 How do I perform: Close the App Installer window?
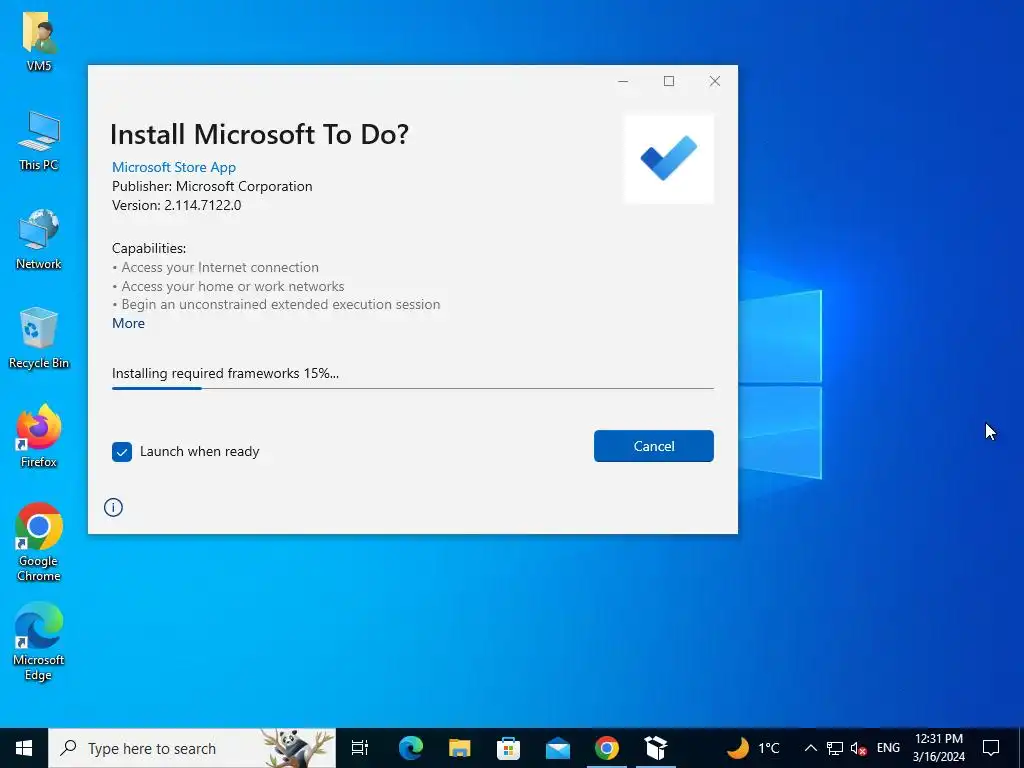coord(714,81)
